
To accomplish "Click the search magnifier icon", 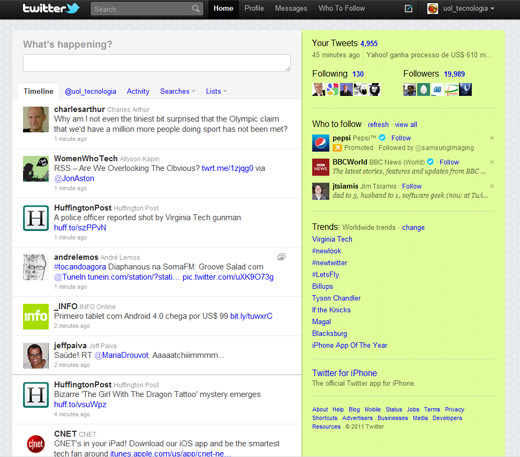I will coord(196,9).
